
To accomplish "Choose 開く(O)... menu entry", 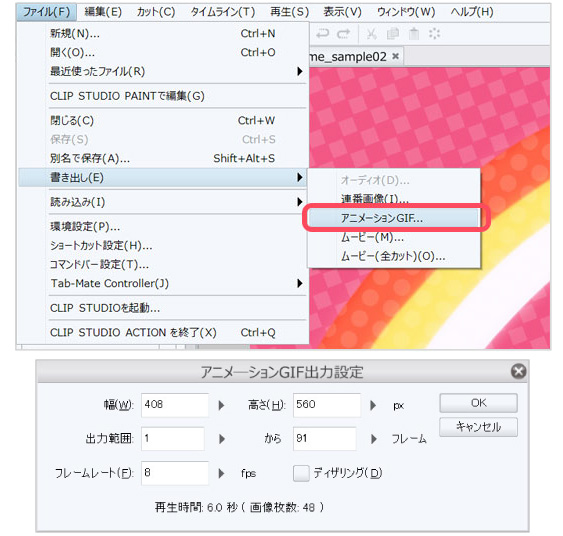I will point(163,53).
